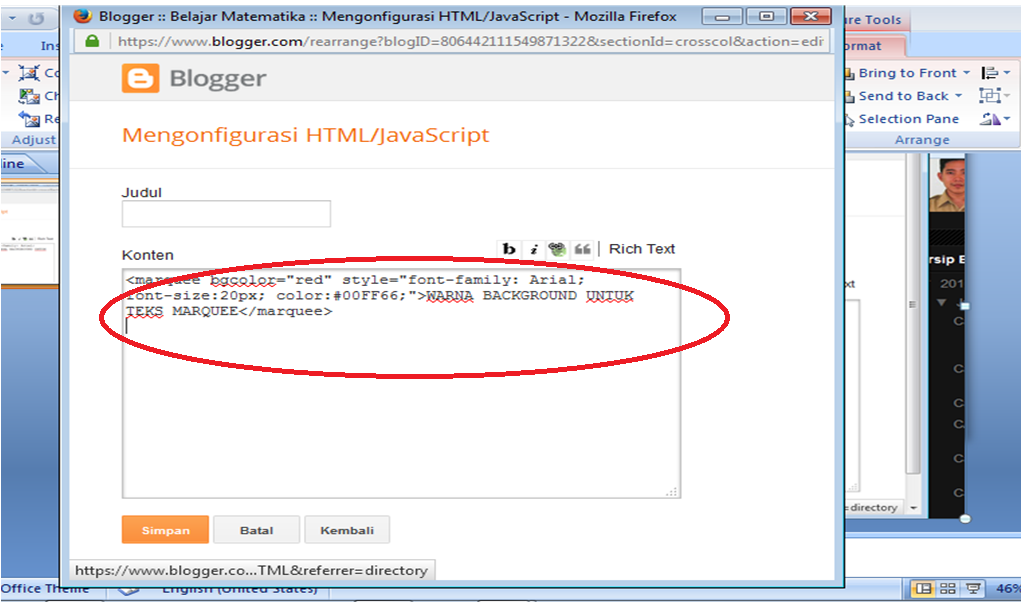Save the widget with Simpan button
Screen dimensions: 1022x603
[x=166, y=530]
